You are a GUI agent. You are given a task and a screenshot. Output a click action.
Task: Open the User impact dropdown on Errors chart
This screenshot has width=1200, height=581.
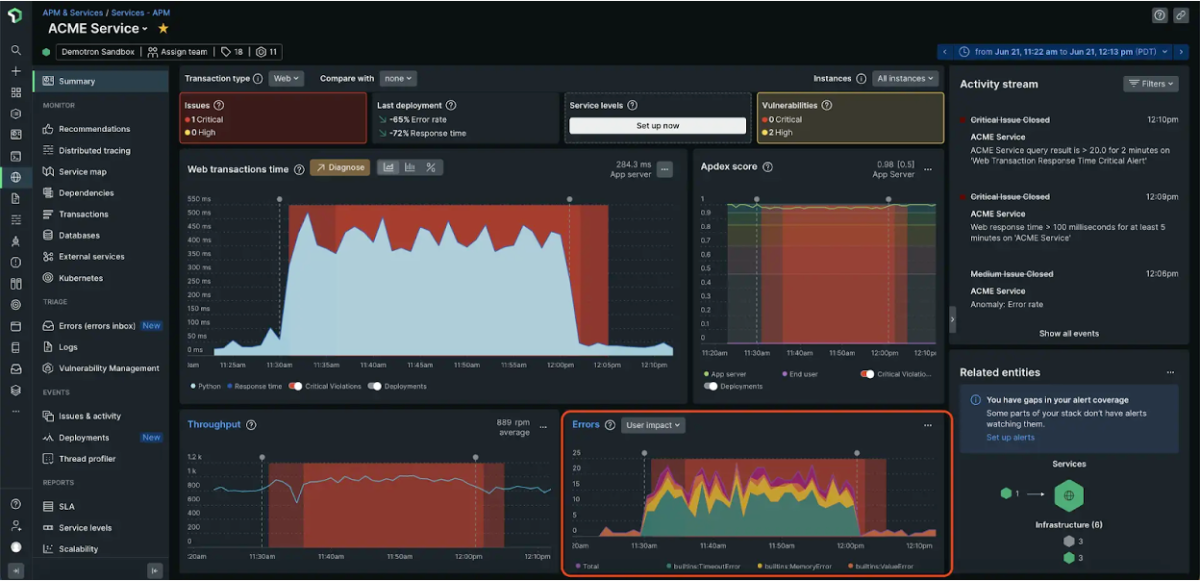[652, 424]
